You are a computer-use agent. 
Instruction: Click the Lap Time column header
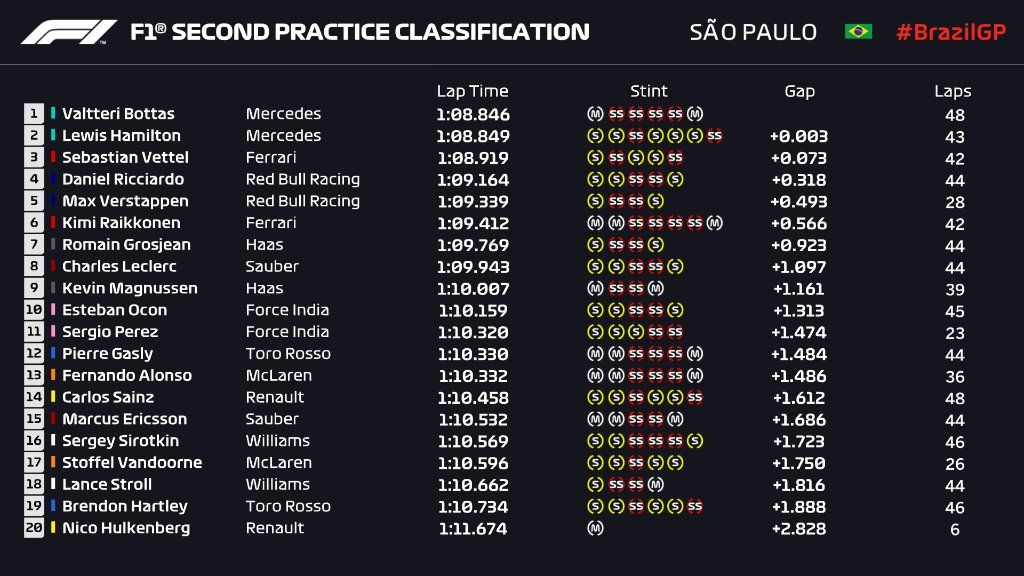pyautogui.click(x=472, y=91)
